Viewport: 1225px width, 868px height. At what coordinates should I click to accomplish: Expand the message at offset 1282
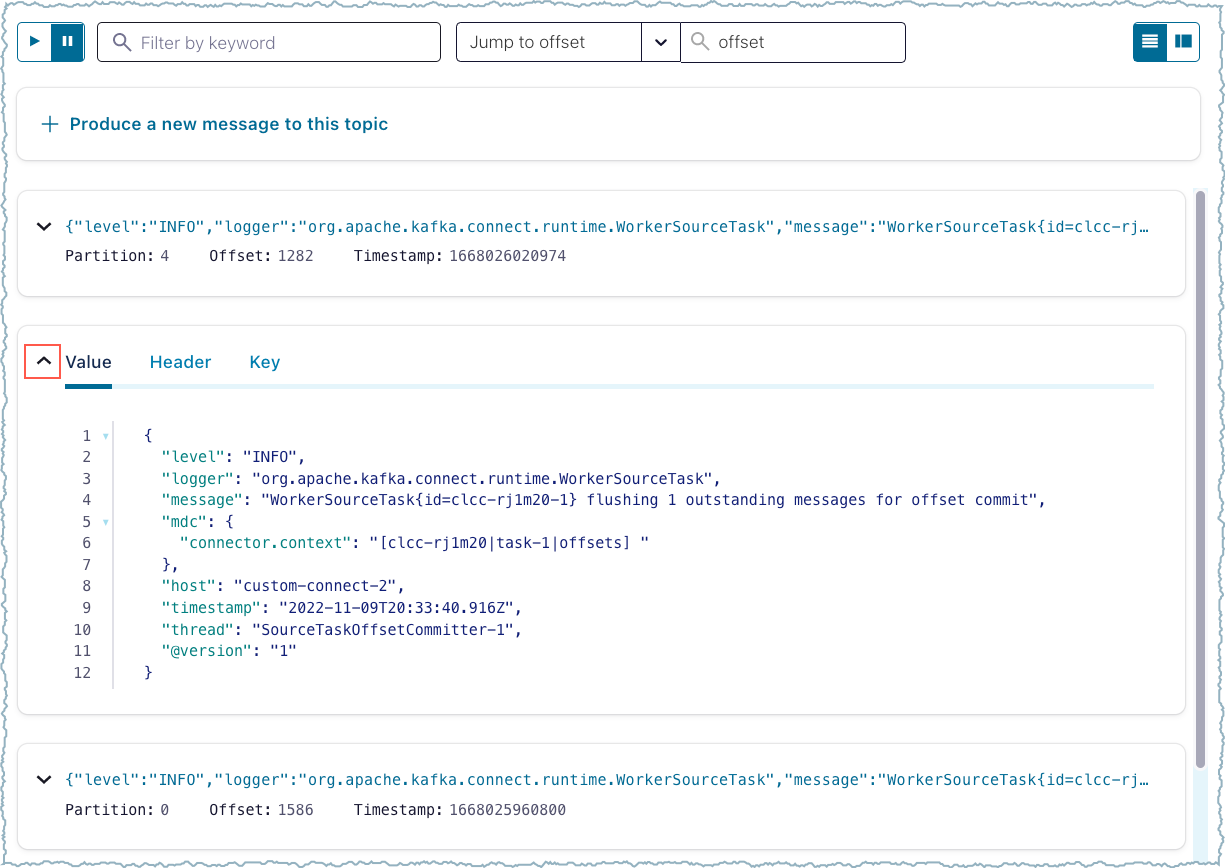pos(43,227)
